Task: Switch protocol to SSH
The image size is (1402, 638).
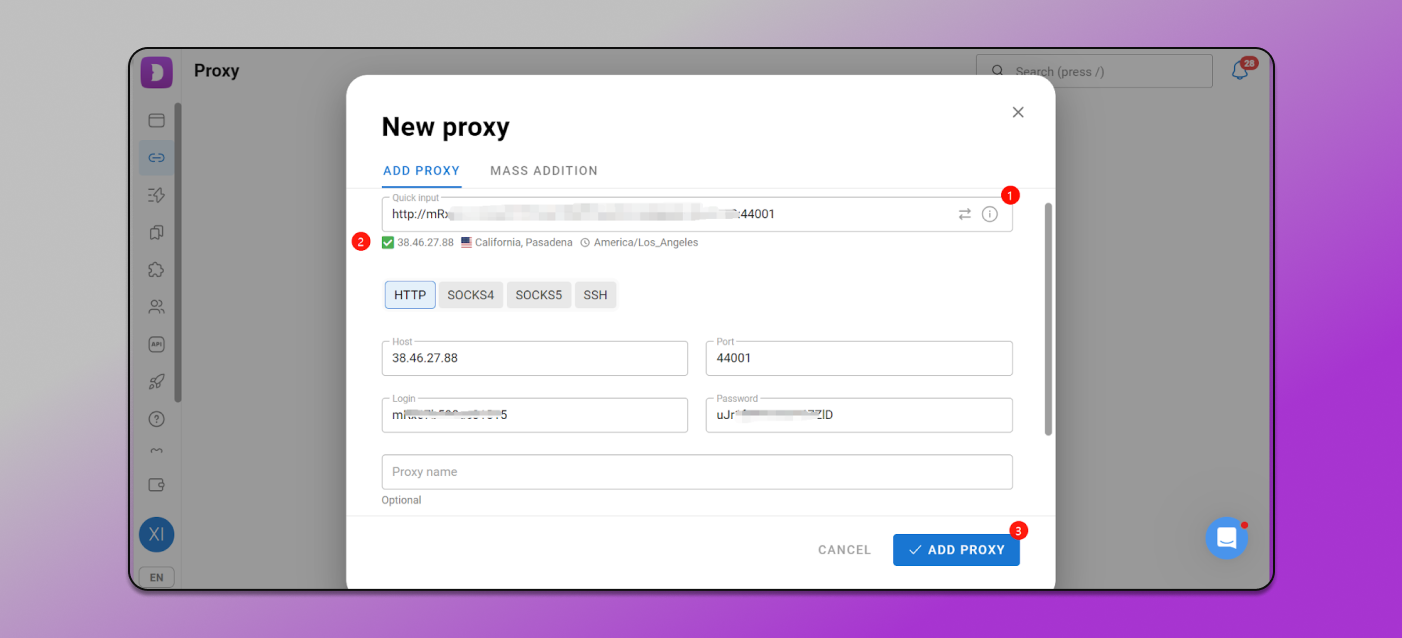Action: pyautogui.click(x=595, y=294)
